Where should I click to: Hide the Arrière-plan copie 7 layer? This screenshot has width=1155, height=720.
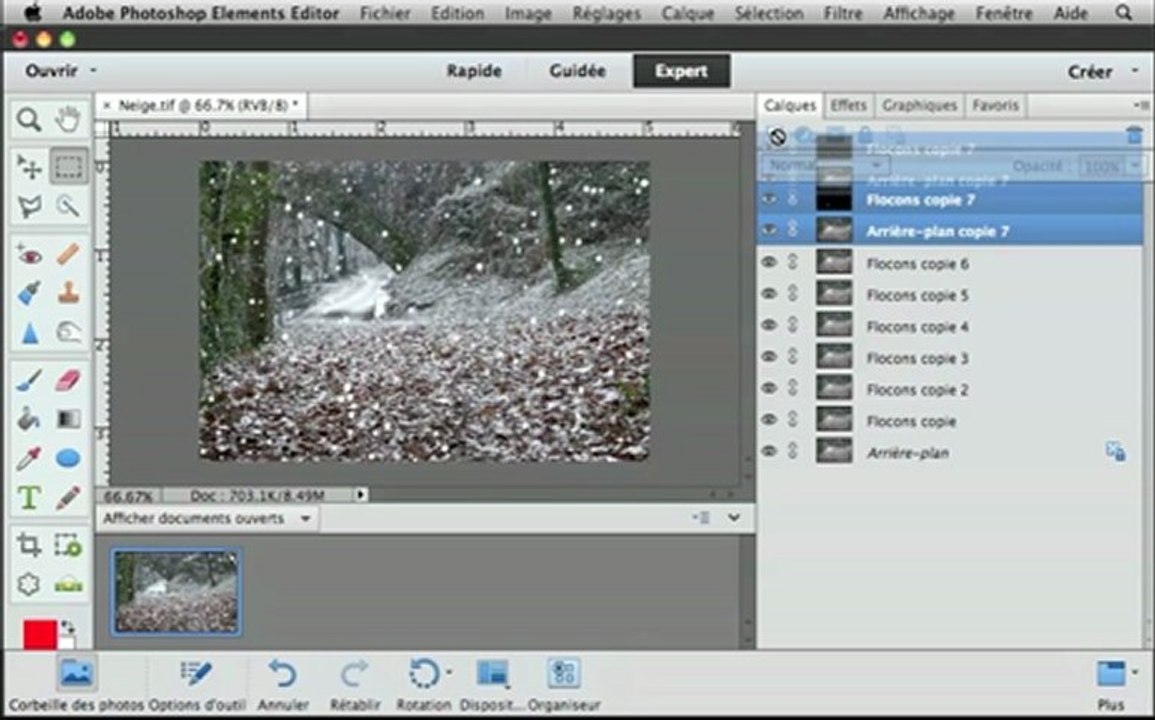(x=769, y=231)
